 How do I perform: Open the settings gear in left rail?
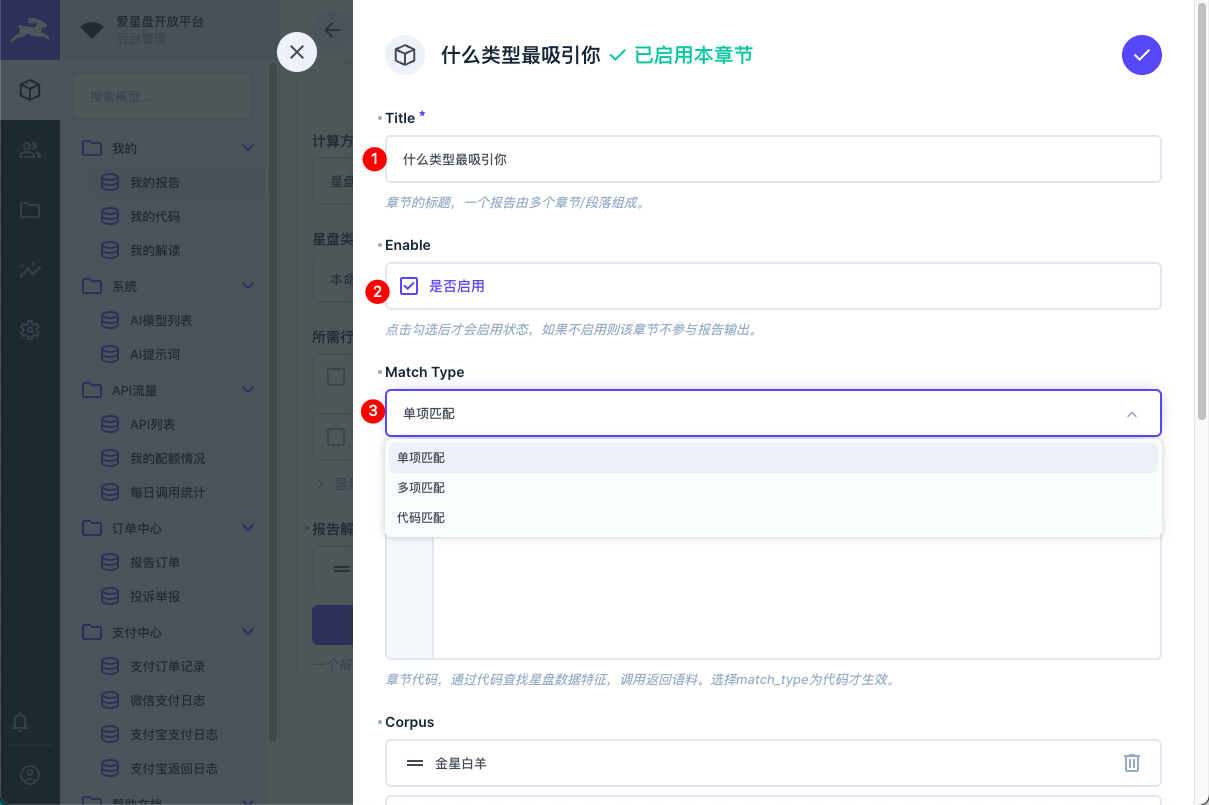pyautogui.click(x=30, y=330)
